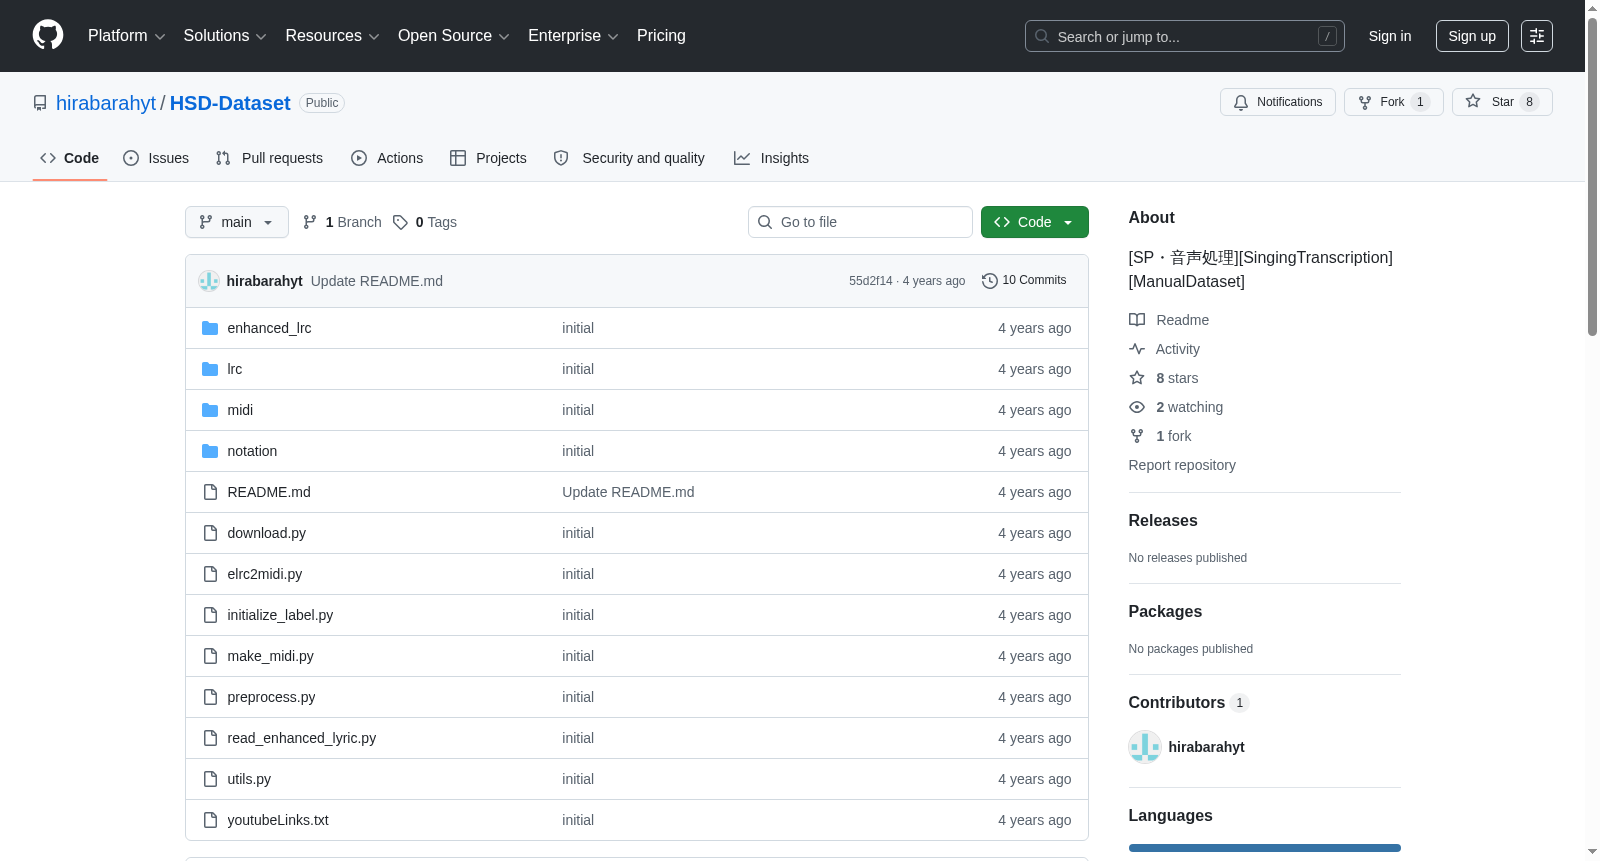Viewport: 1600px width, 861px height.
Task: Open the Update README.md commit message
Action: (x=377, y=281)
